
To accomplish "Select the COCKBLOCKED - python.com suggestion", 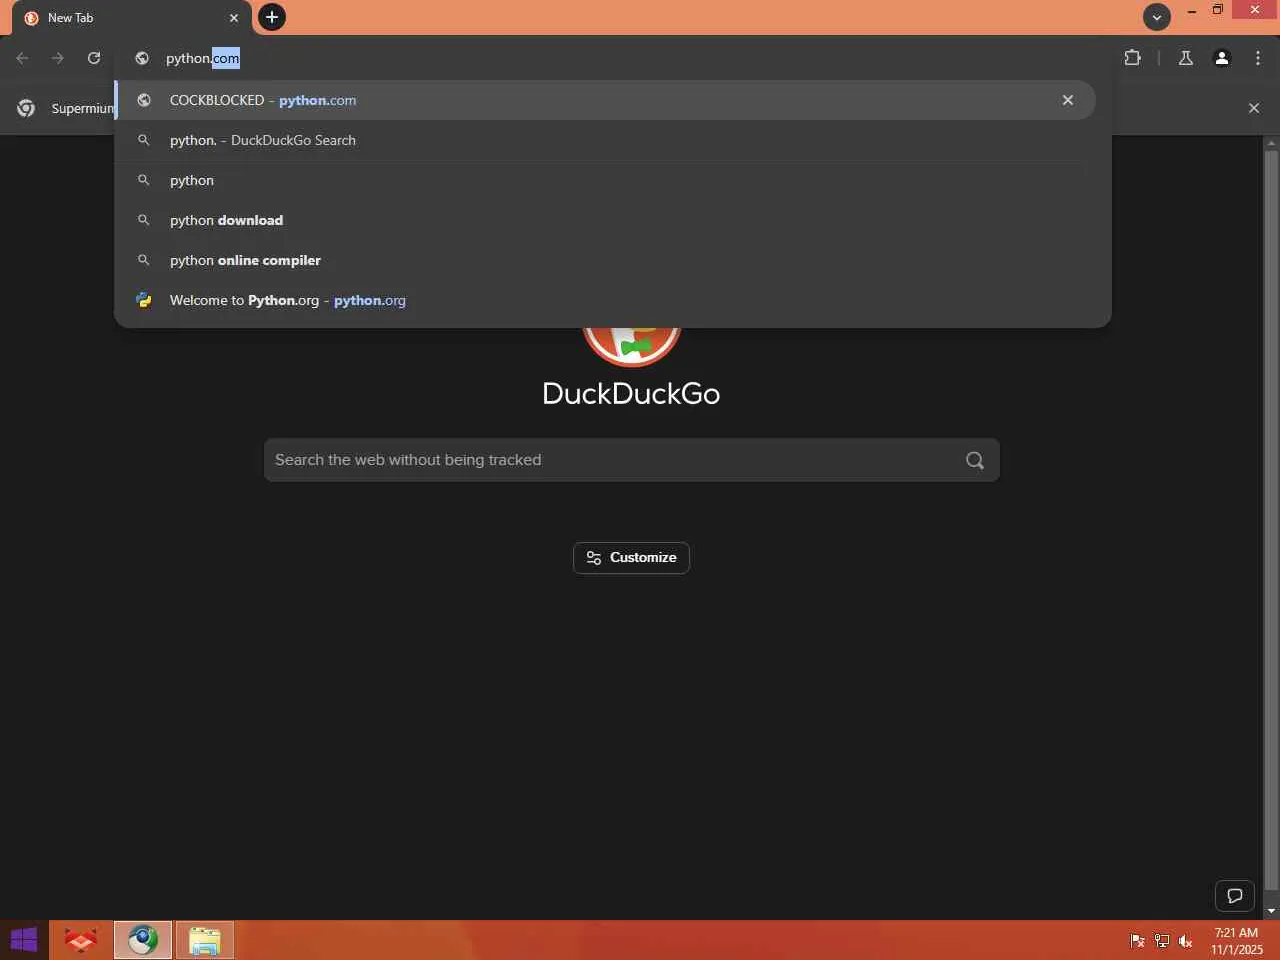I will coord(606,100).
